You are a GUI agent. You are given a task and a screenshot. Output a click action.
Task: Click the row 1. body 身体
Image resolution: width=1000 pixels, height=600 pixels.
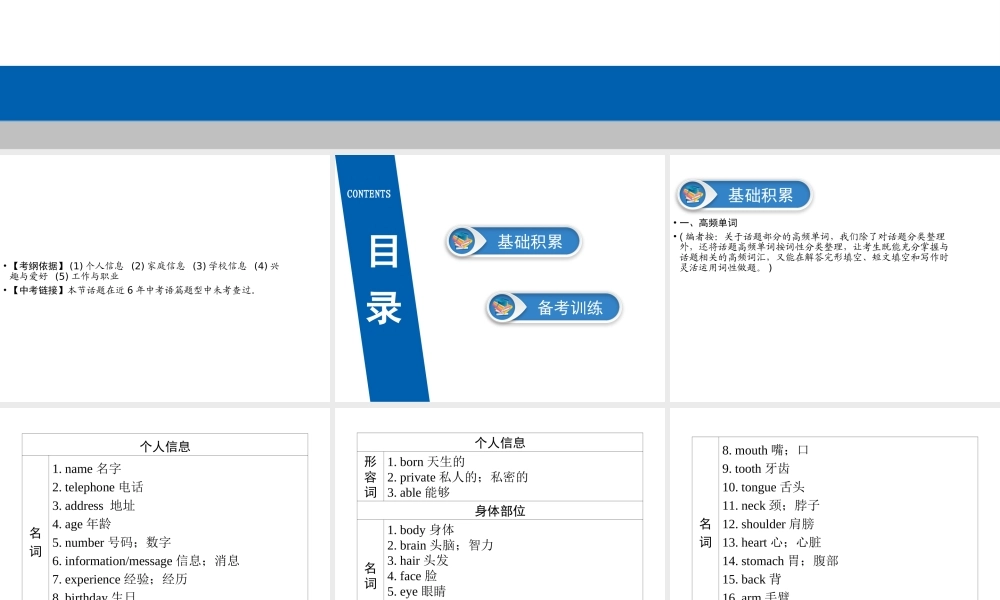pos(421,530)
